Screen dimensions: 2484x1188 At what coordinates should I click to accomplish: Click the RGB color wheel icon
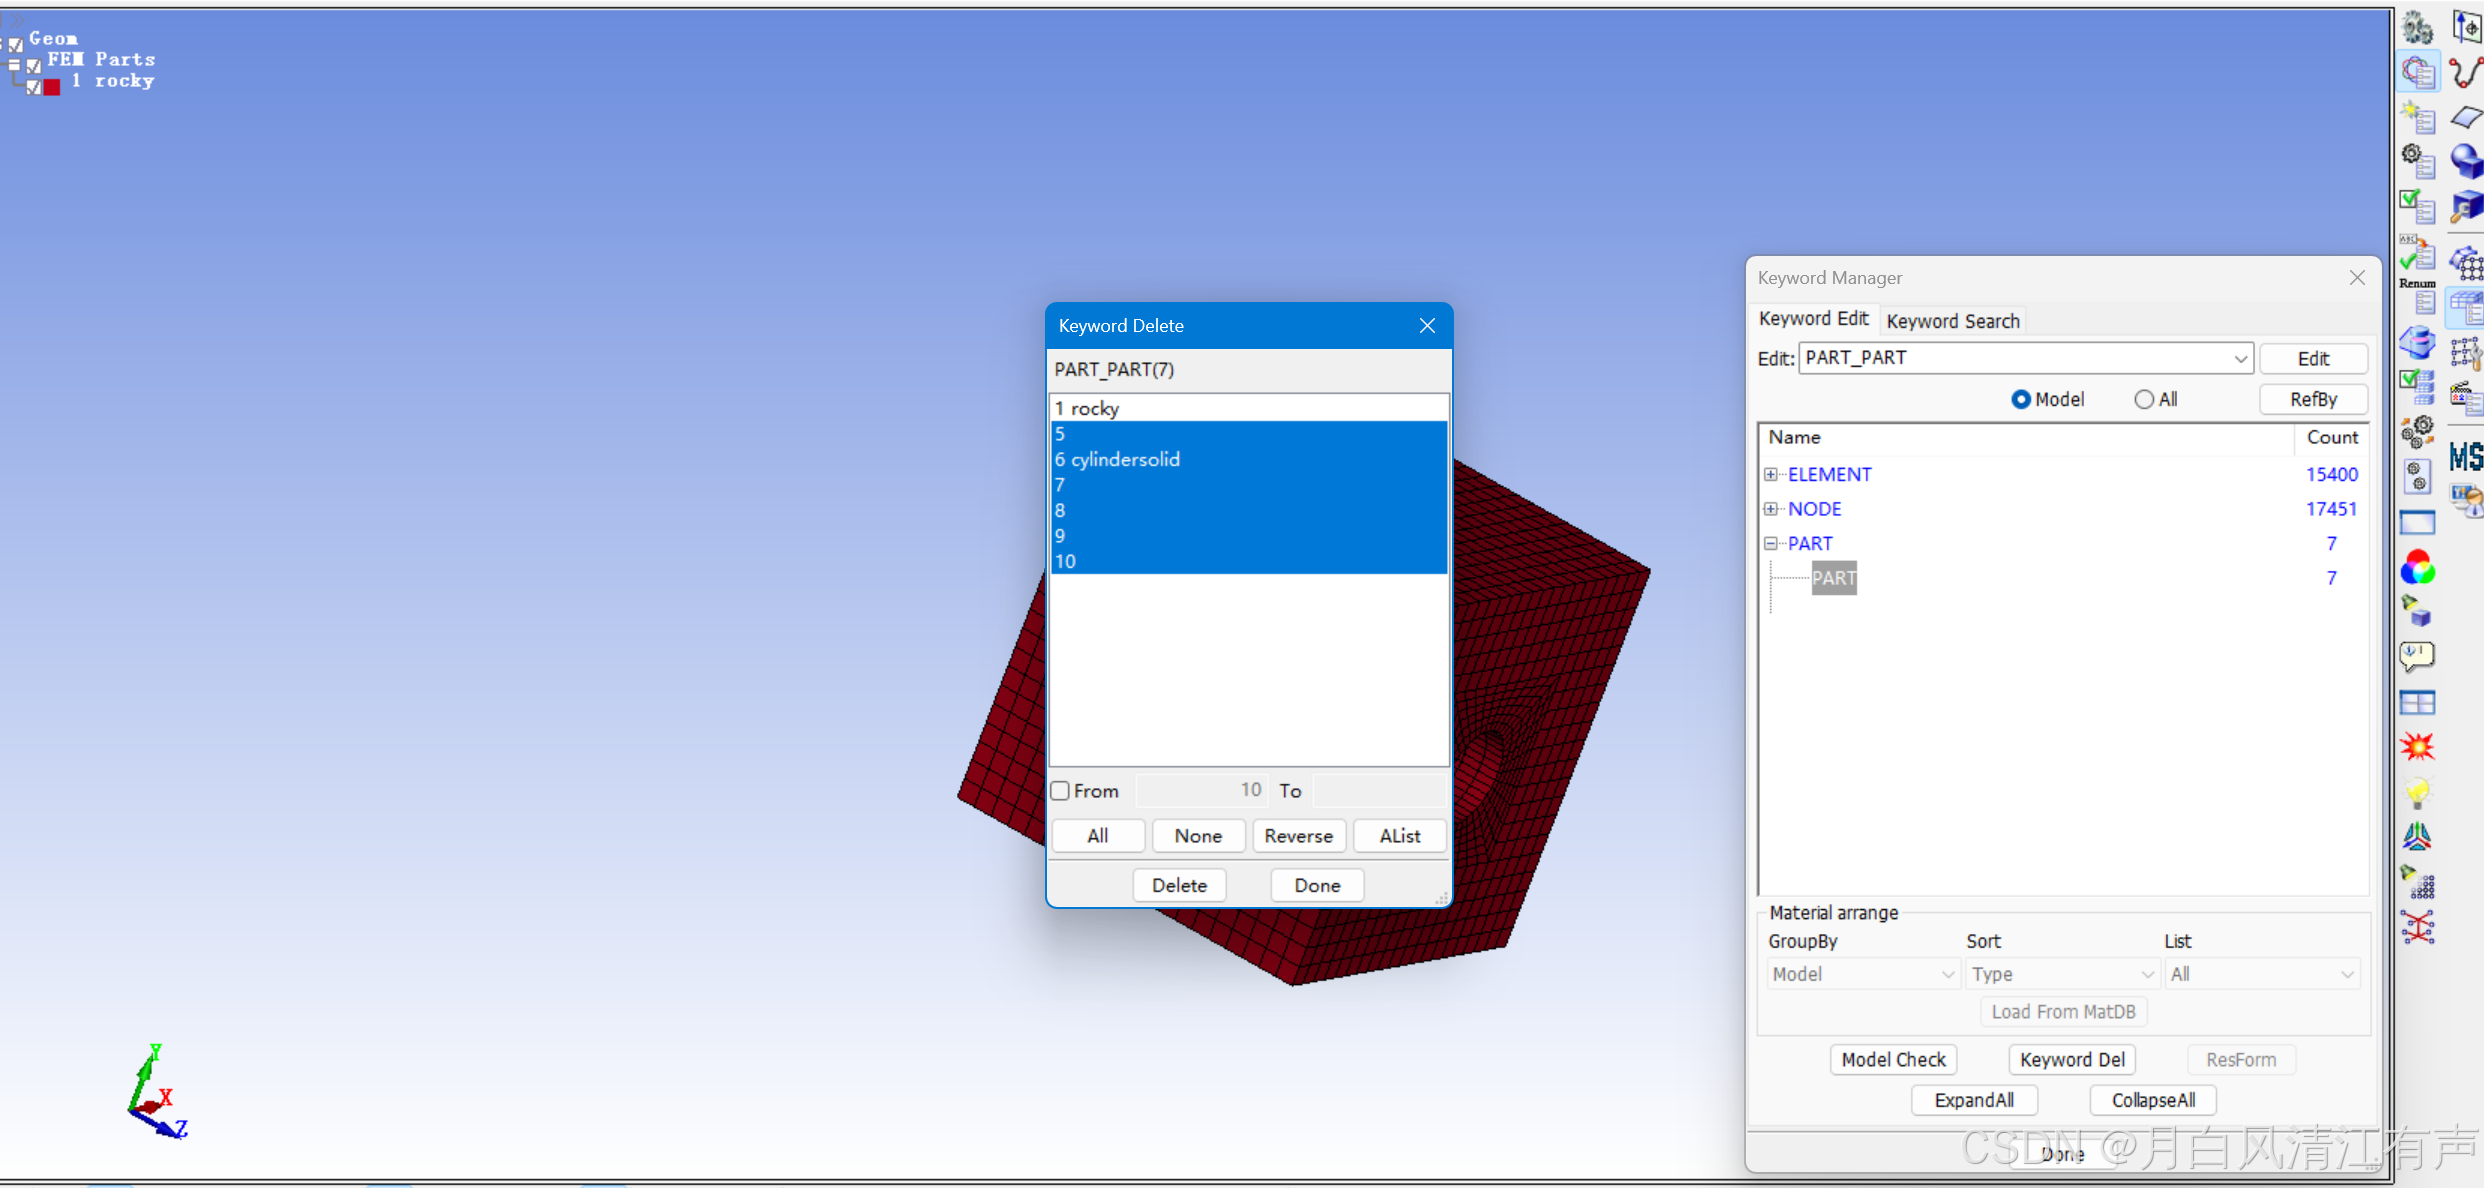click(x=2417, y=568)
